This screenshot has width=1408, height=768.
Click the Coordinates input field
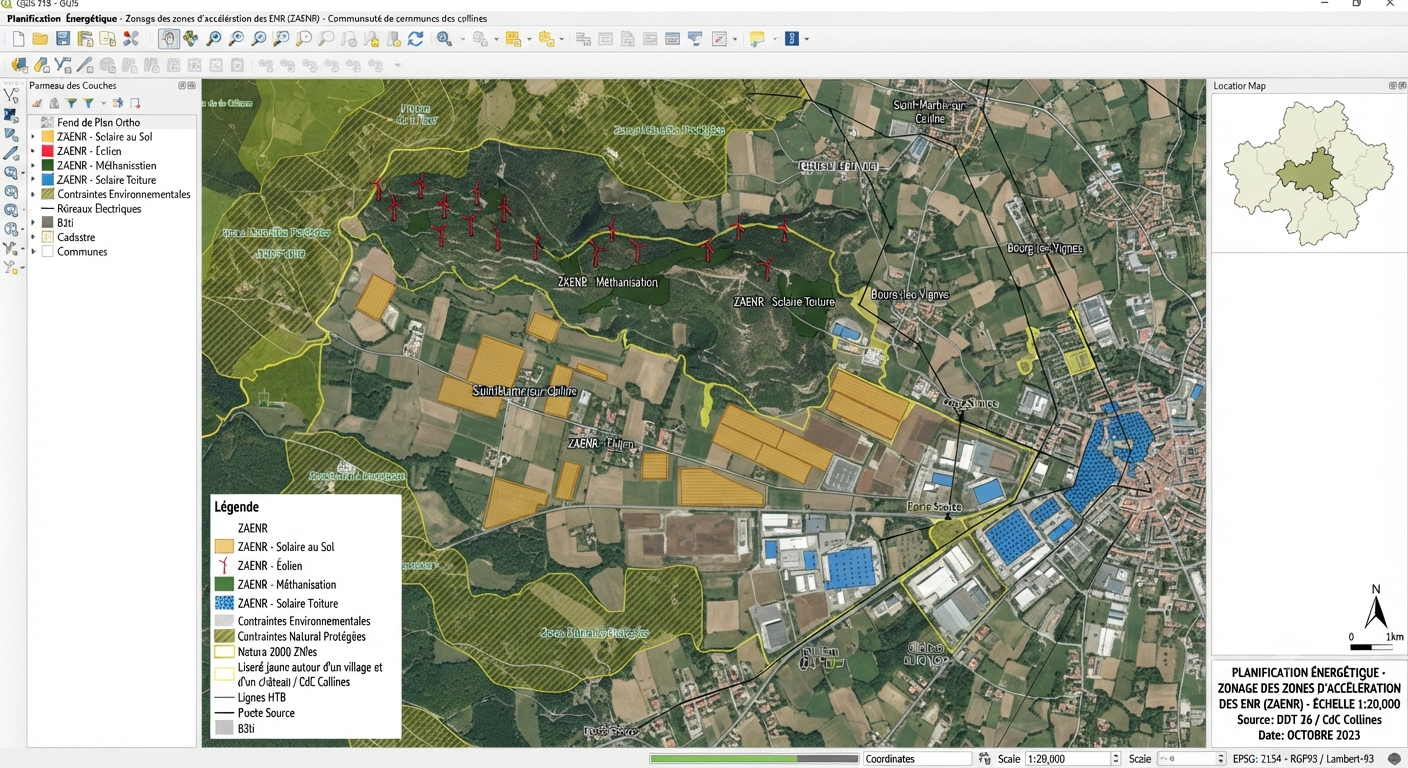[917, 759]
